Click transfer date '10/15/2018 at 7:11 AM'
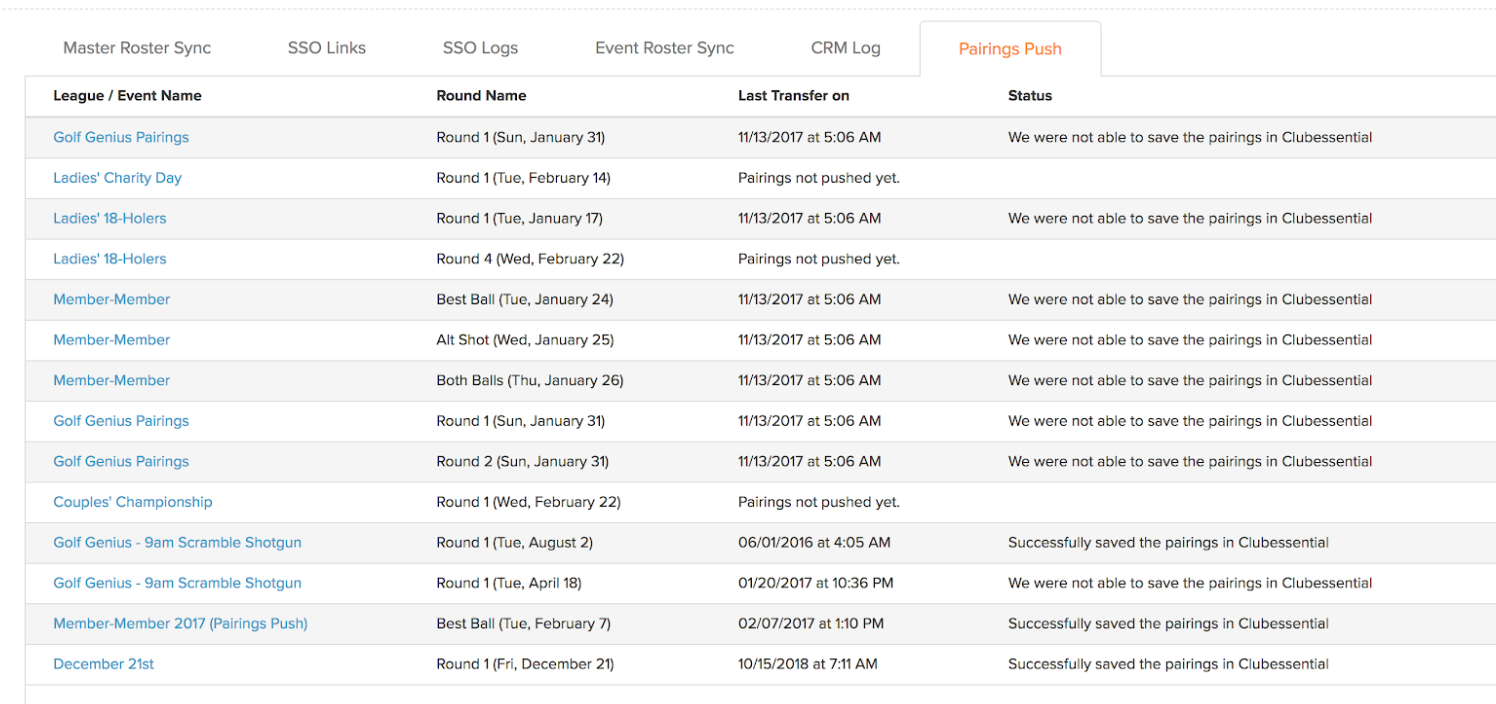 coord(808,664)
